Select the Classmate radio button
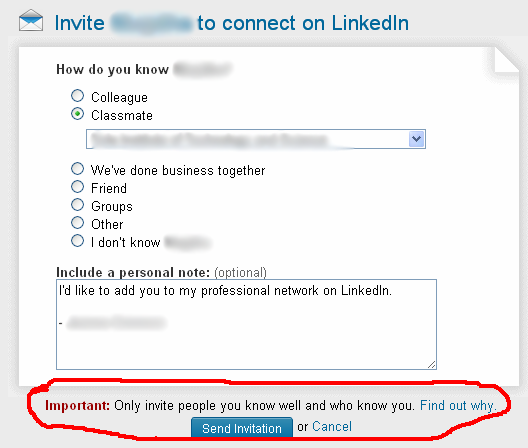The image size is (528, 448). [77, 114]
